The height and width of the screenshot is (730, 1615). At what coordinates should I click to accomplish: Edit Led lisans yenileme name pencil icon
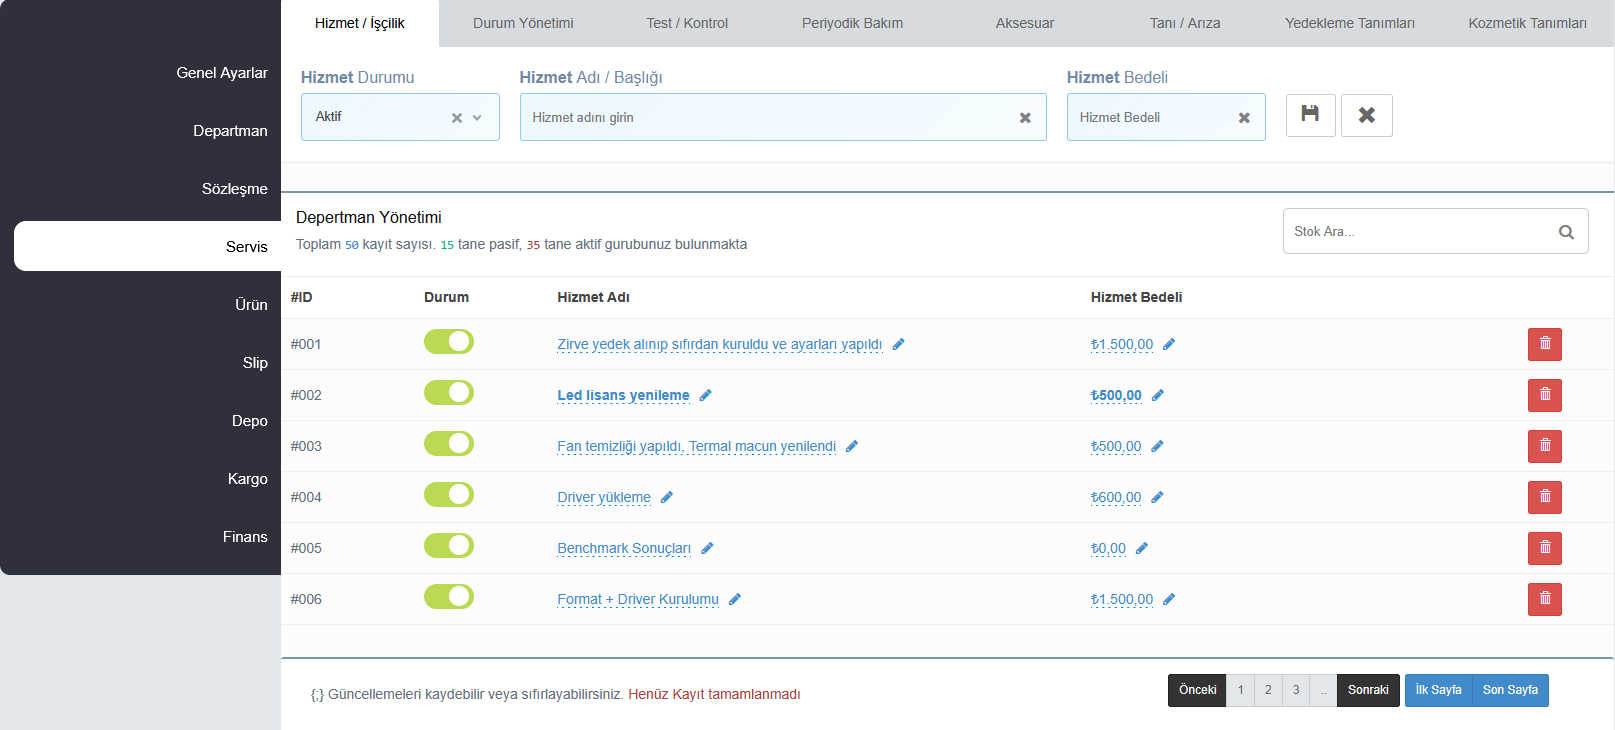[705, 395]
